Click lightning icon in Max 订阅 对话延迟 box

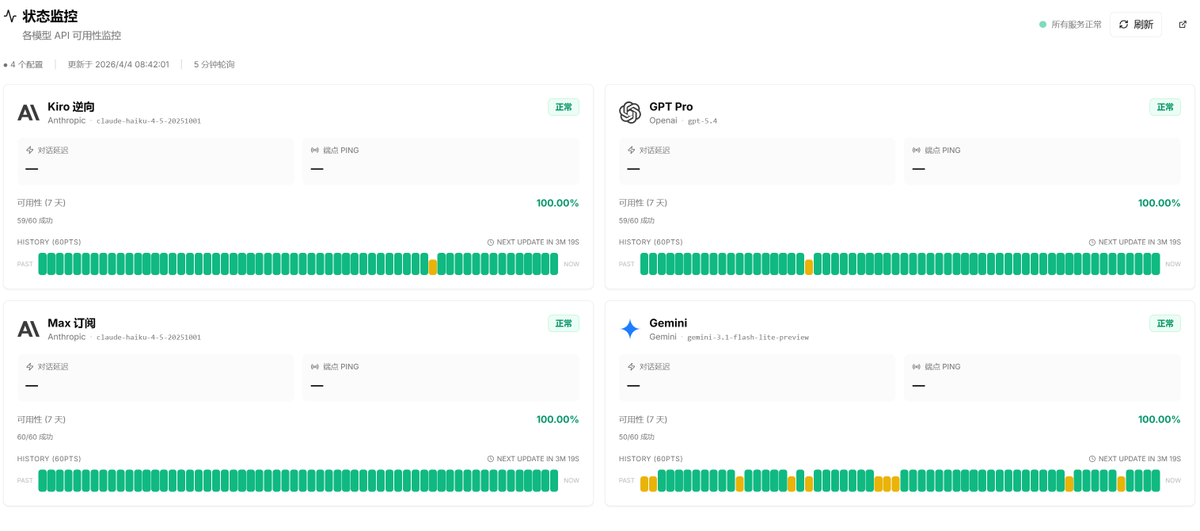(30, 367)
